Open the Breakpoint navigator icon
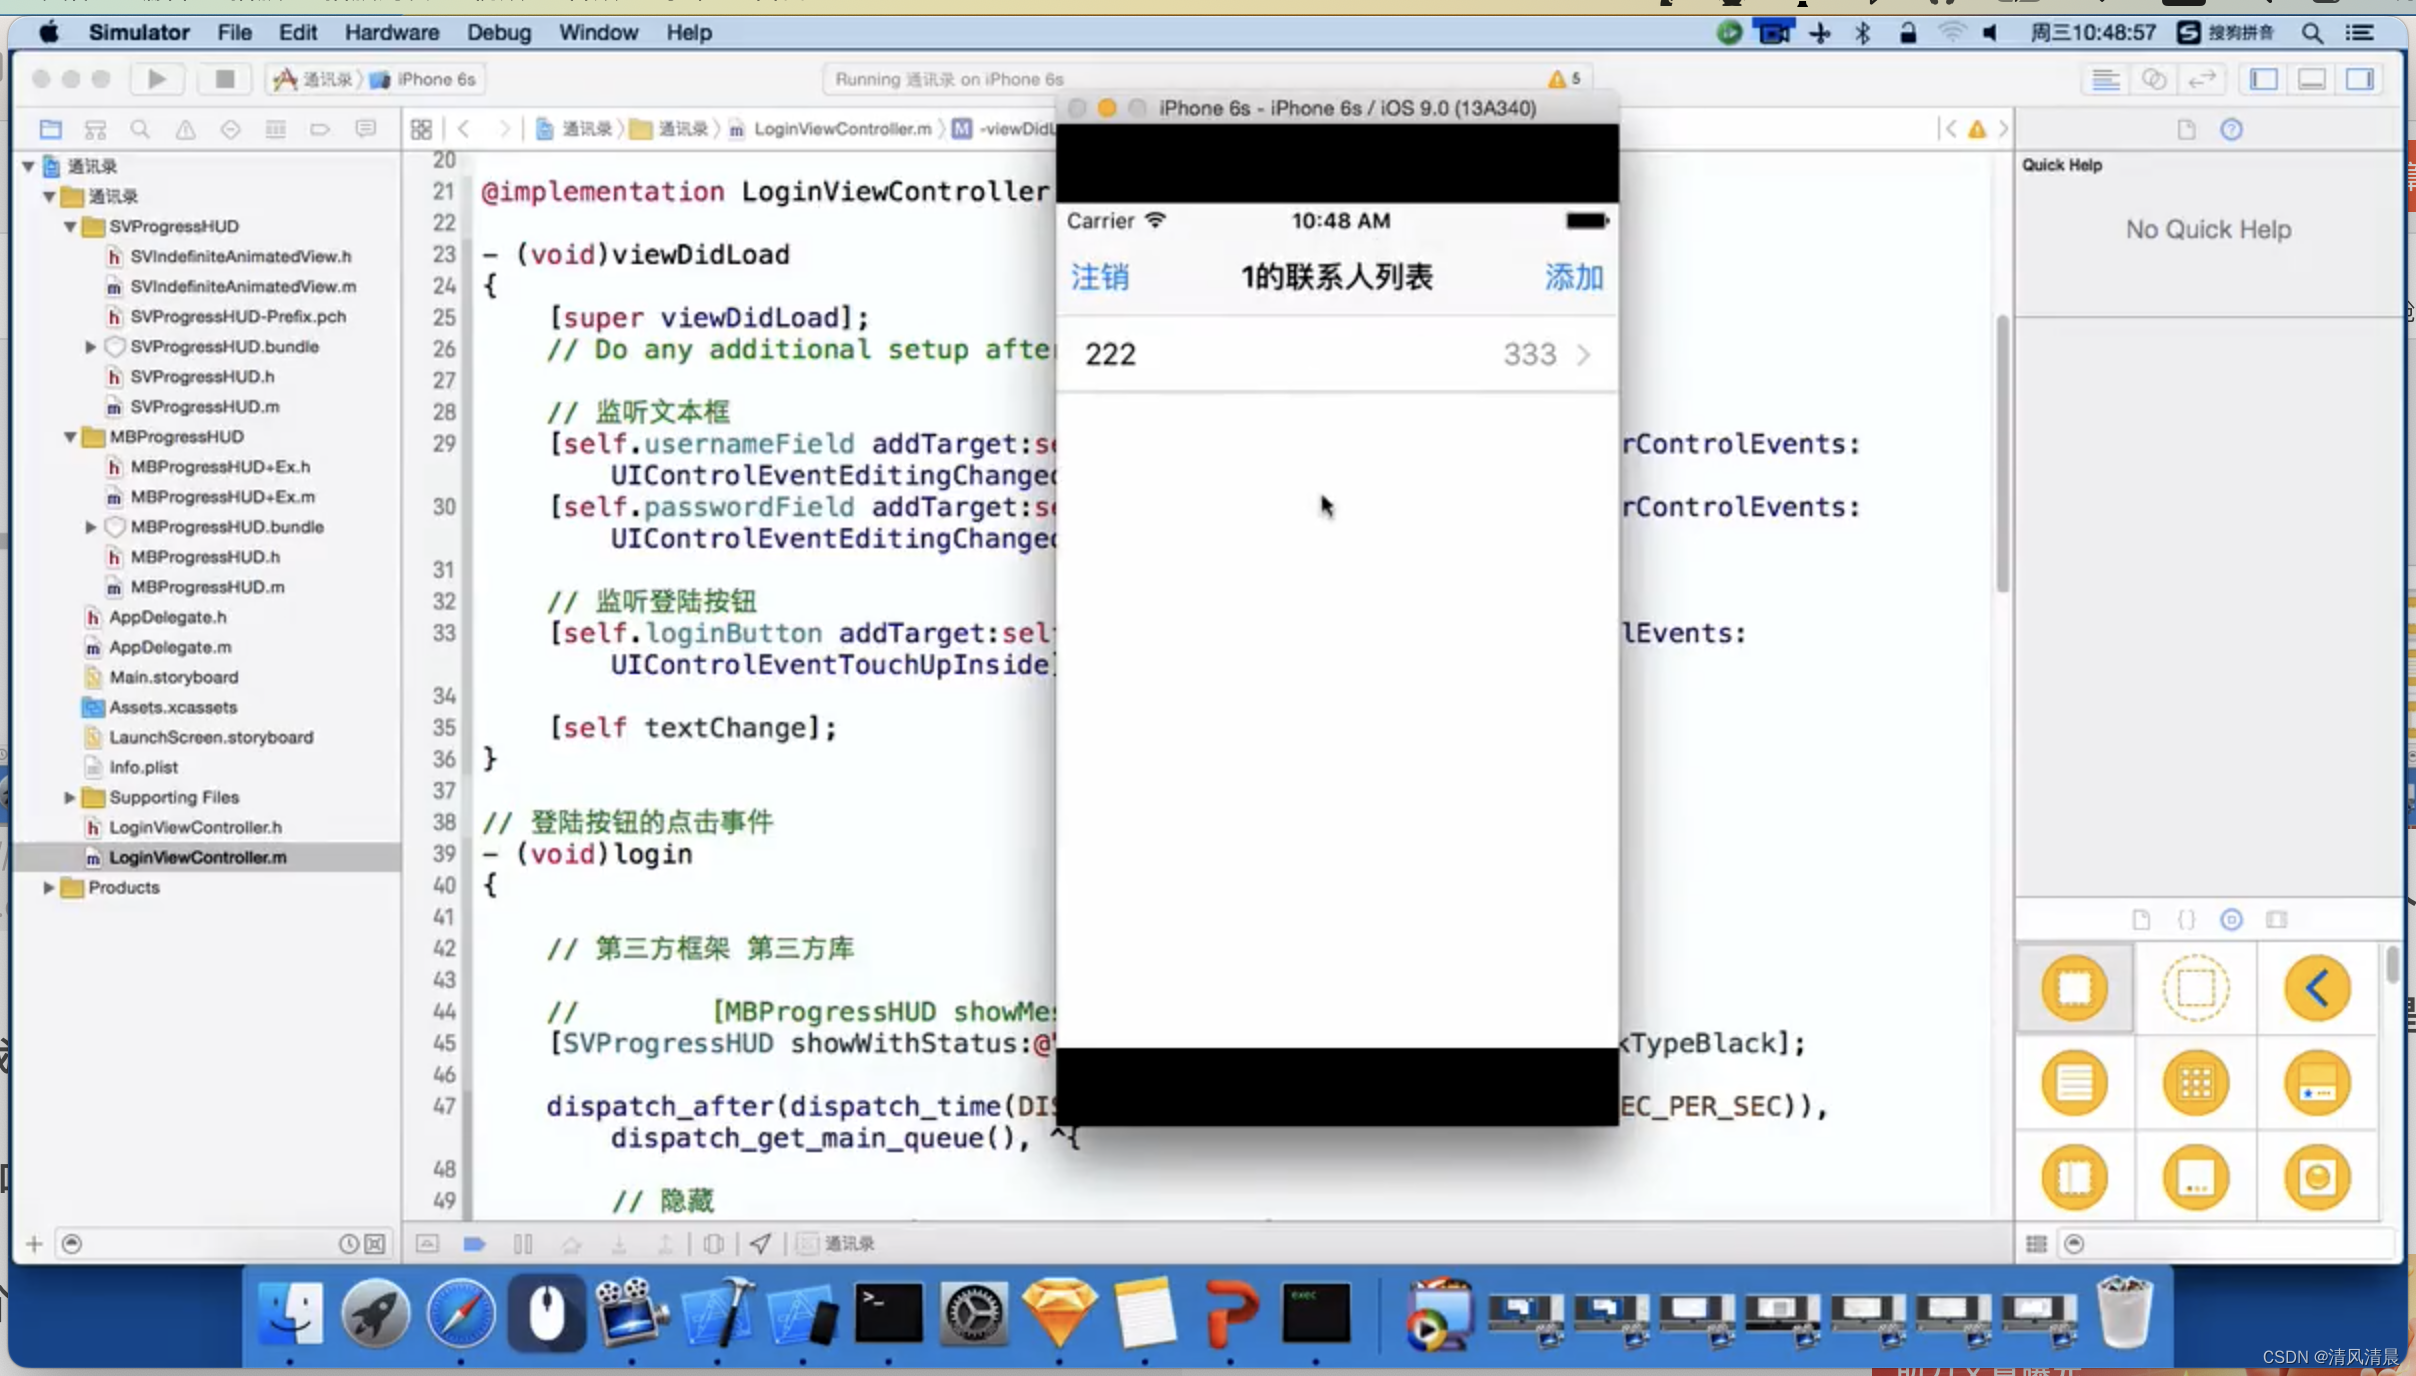Viewport: 2416px width, 1376px height. pyautogui.click(x=320, y=129)
